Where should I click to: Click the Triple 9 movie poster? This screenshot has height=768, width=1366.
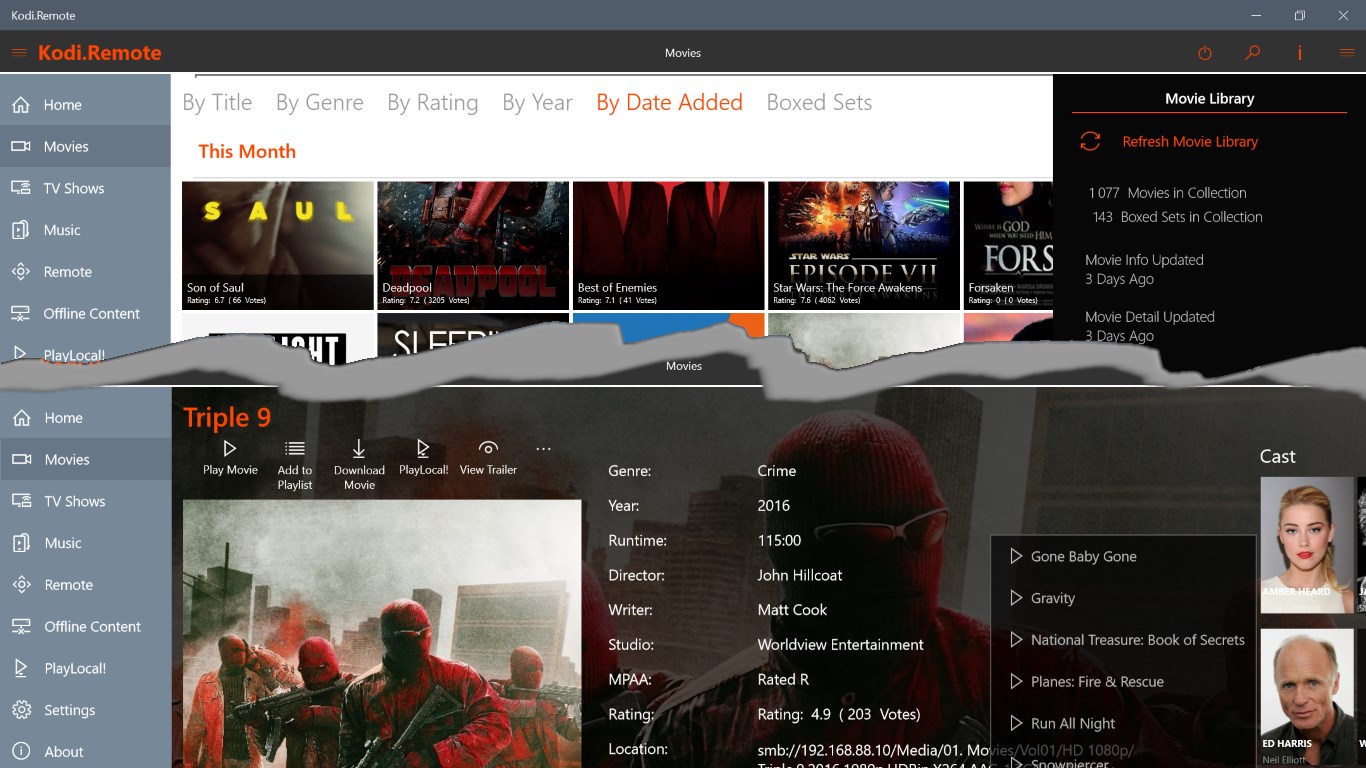coord(382,634)
